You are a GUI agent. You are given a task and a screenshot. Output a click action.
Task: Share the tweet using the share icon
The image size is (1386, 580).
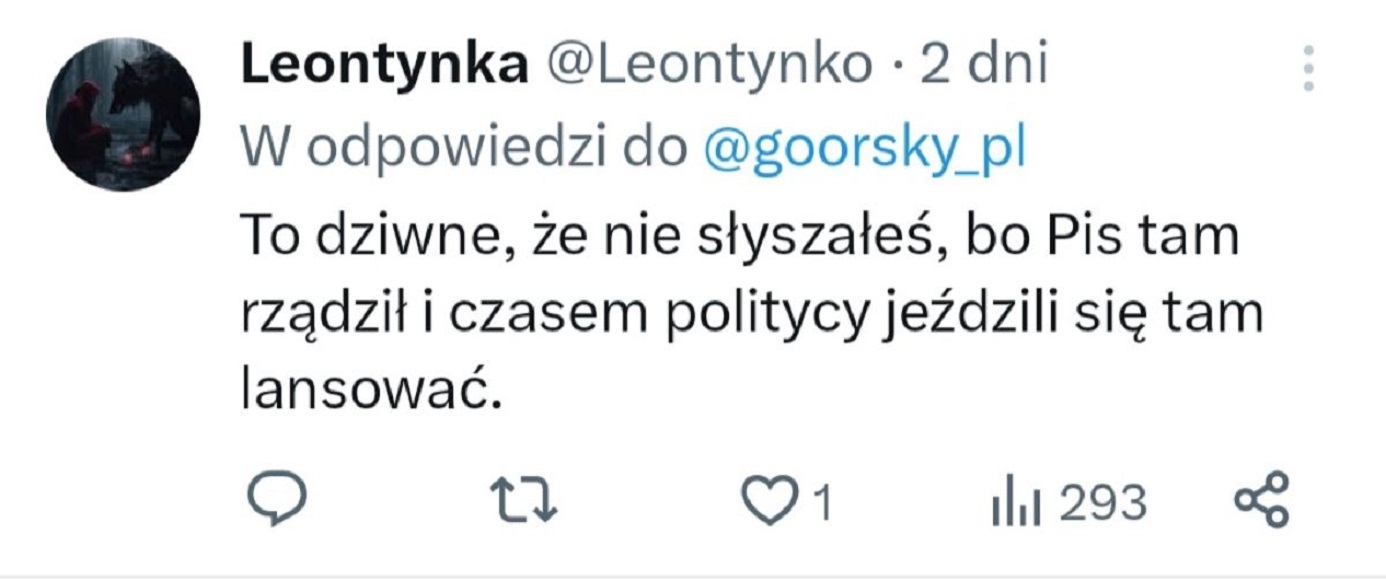tap(1263, 502)
